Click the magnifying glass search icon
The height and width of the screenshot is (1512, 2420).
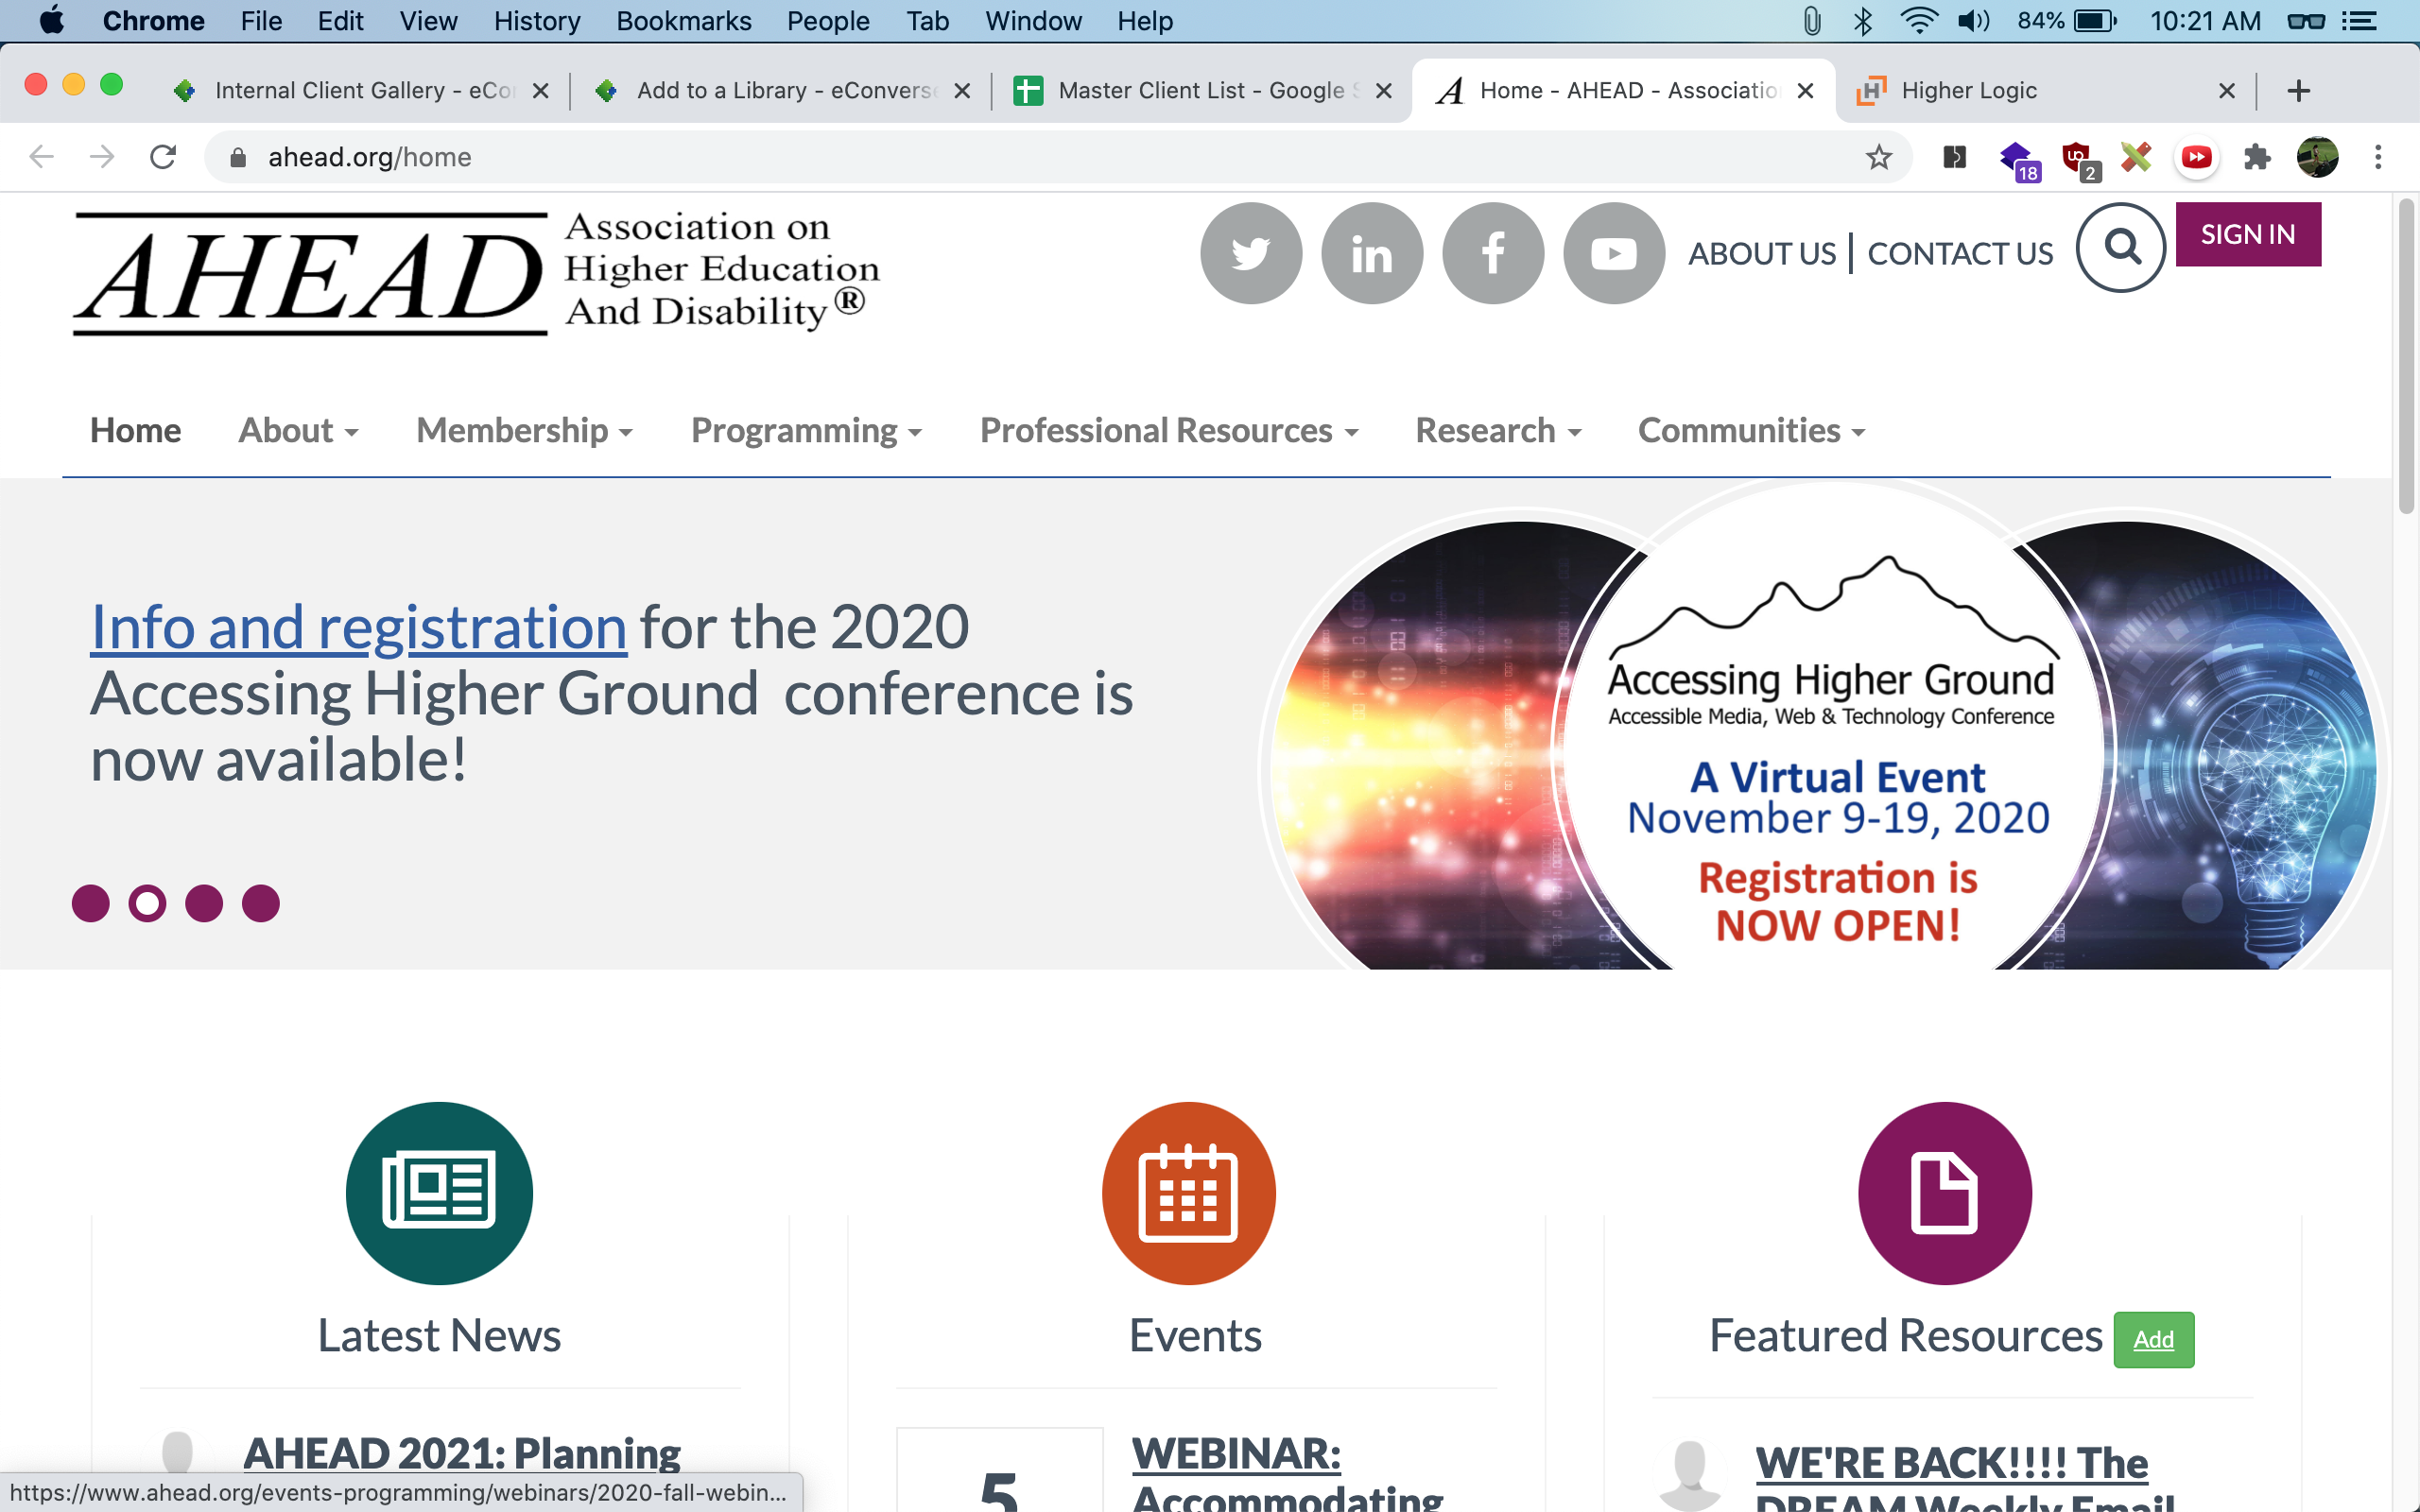[2120, 247]
